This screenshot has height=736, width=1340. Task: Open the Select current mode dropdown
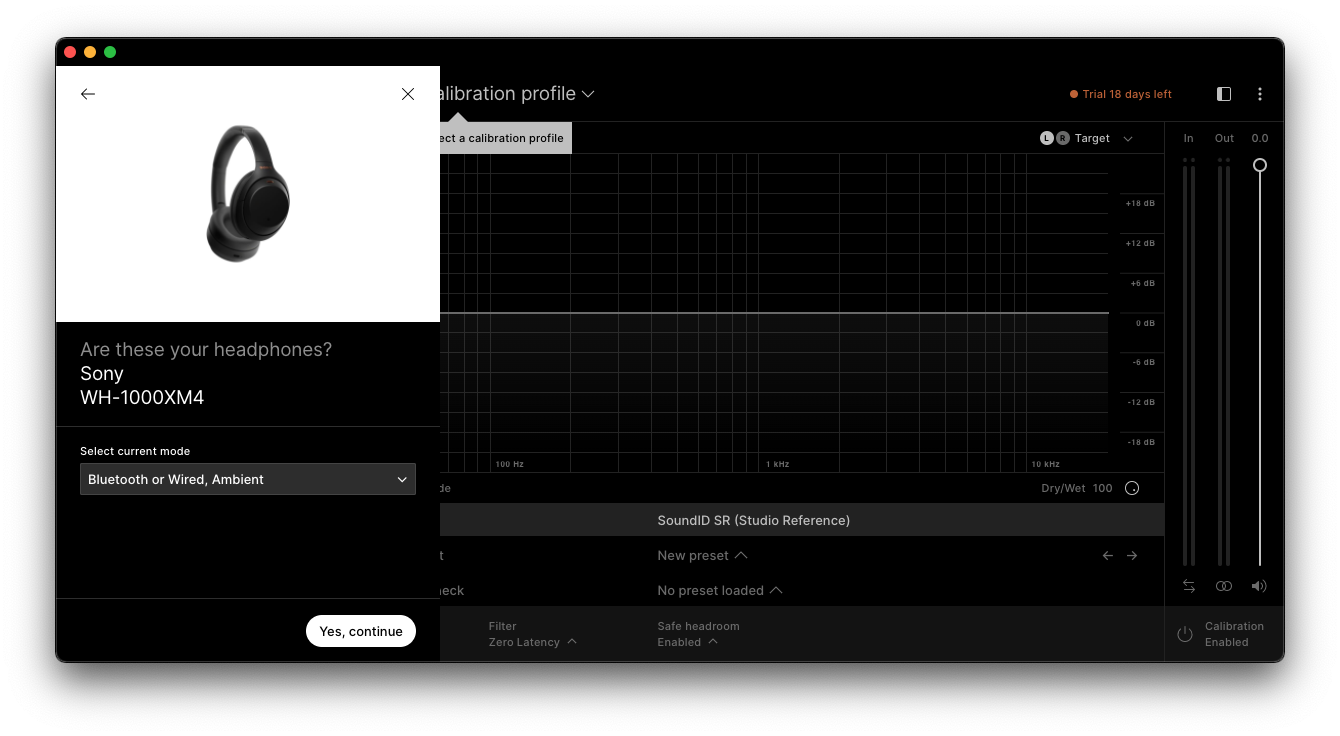coord(248,479)
